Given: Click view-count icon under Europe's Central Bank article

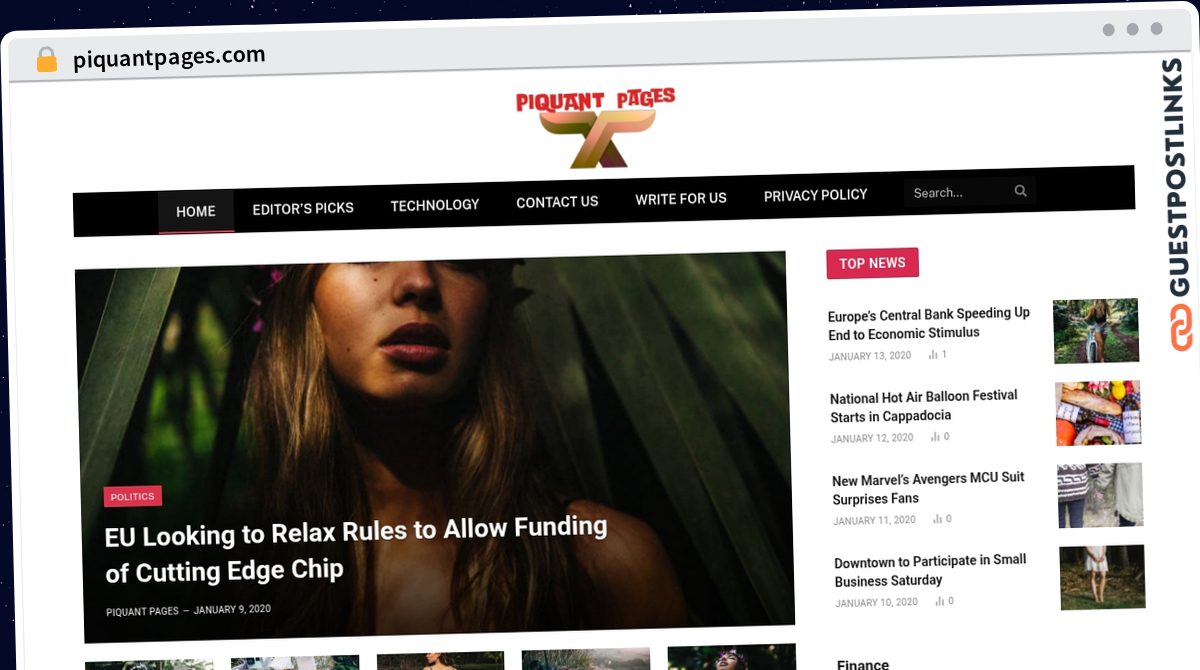Looking at the screenshot, I should pyautogui.click(x=933, y=355).
